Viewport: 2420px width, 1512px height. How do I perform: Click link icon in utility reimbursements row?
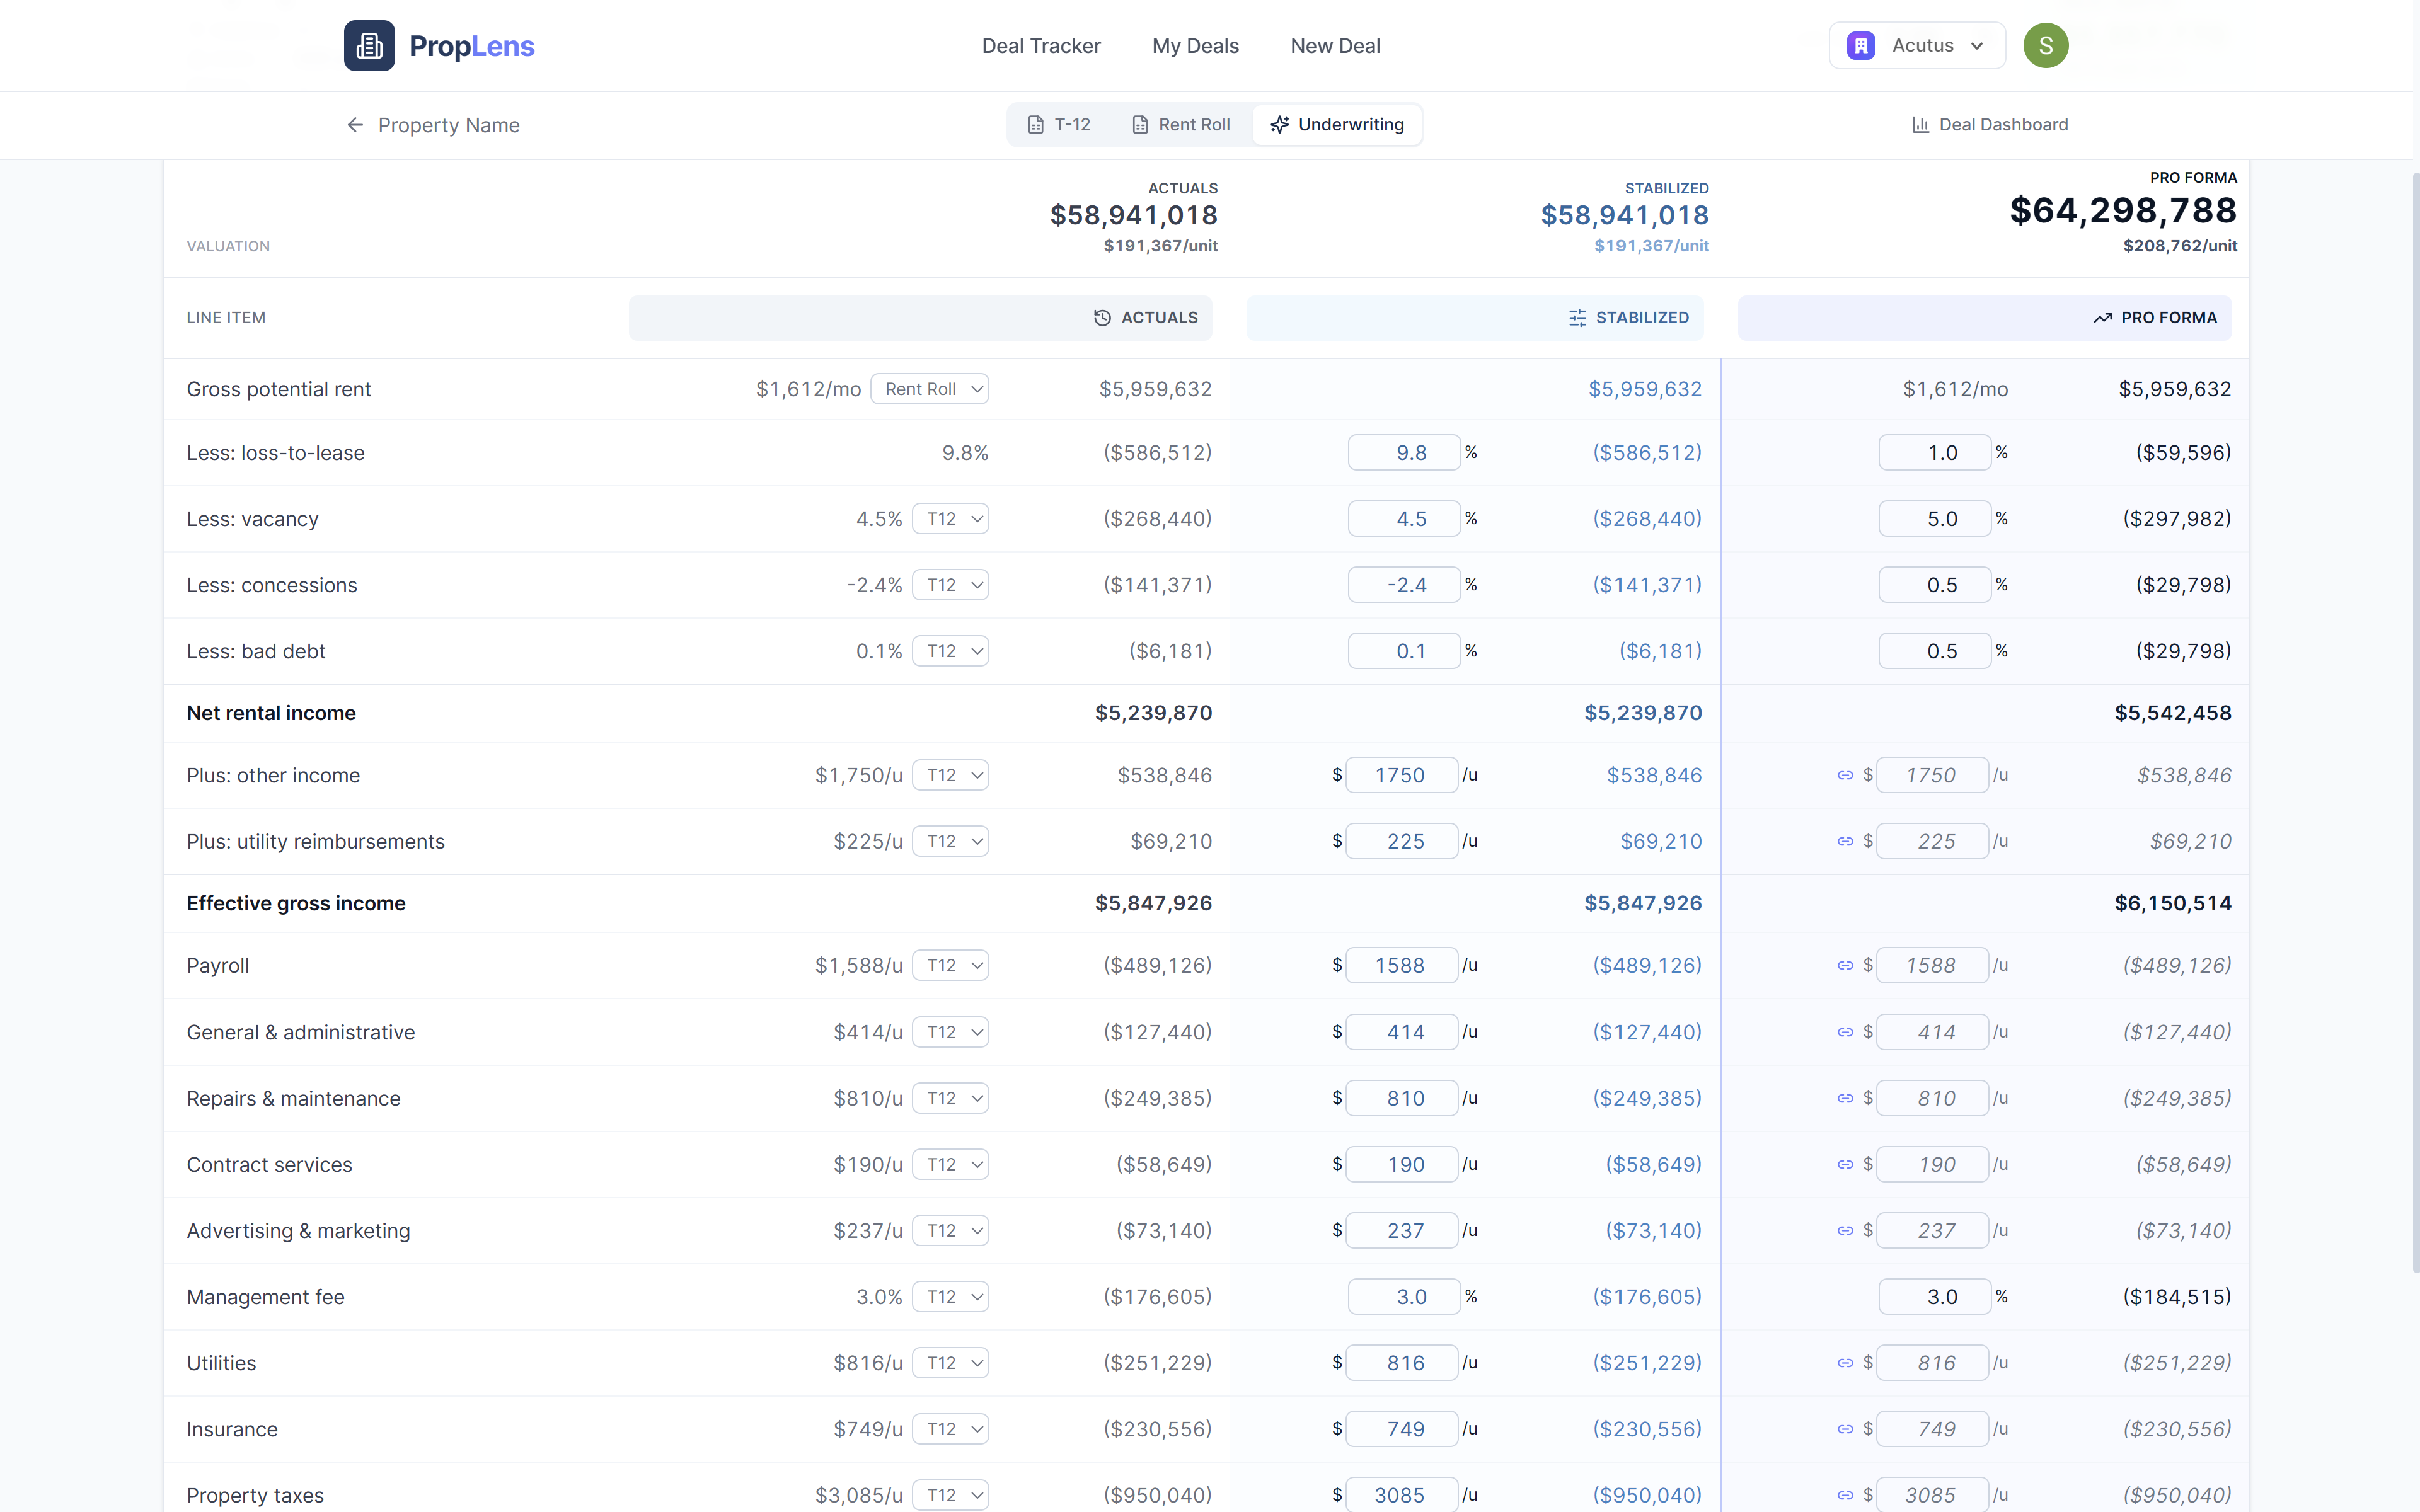coord(1845,842)
